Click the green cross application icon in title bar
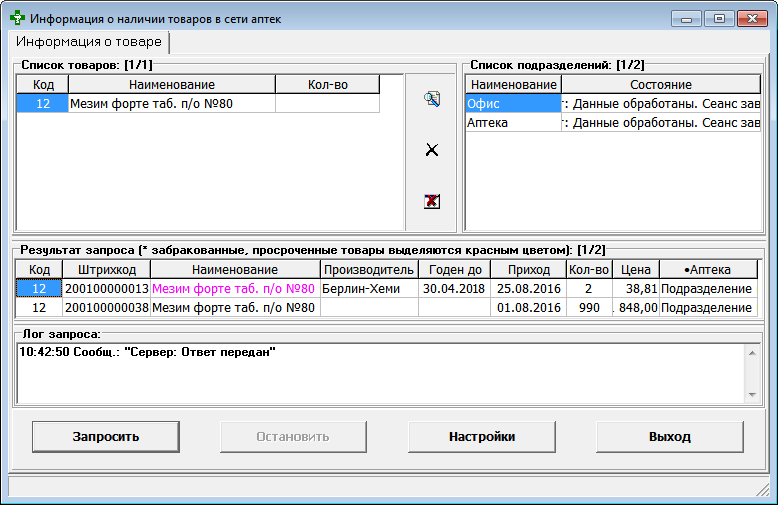This screenshot has height=505, width=778. click(x=17, y=19)
